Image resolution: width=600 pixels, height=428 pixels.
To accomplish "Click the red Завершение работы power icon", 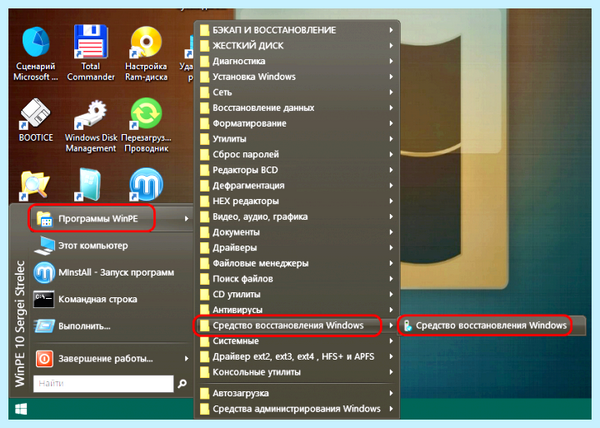I will (44, 358).
